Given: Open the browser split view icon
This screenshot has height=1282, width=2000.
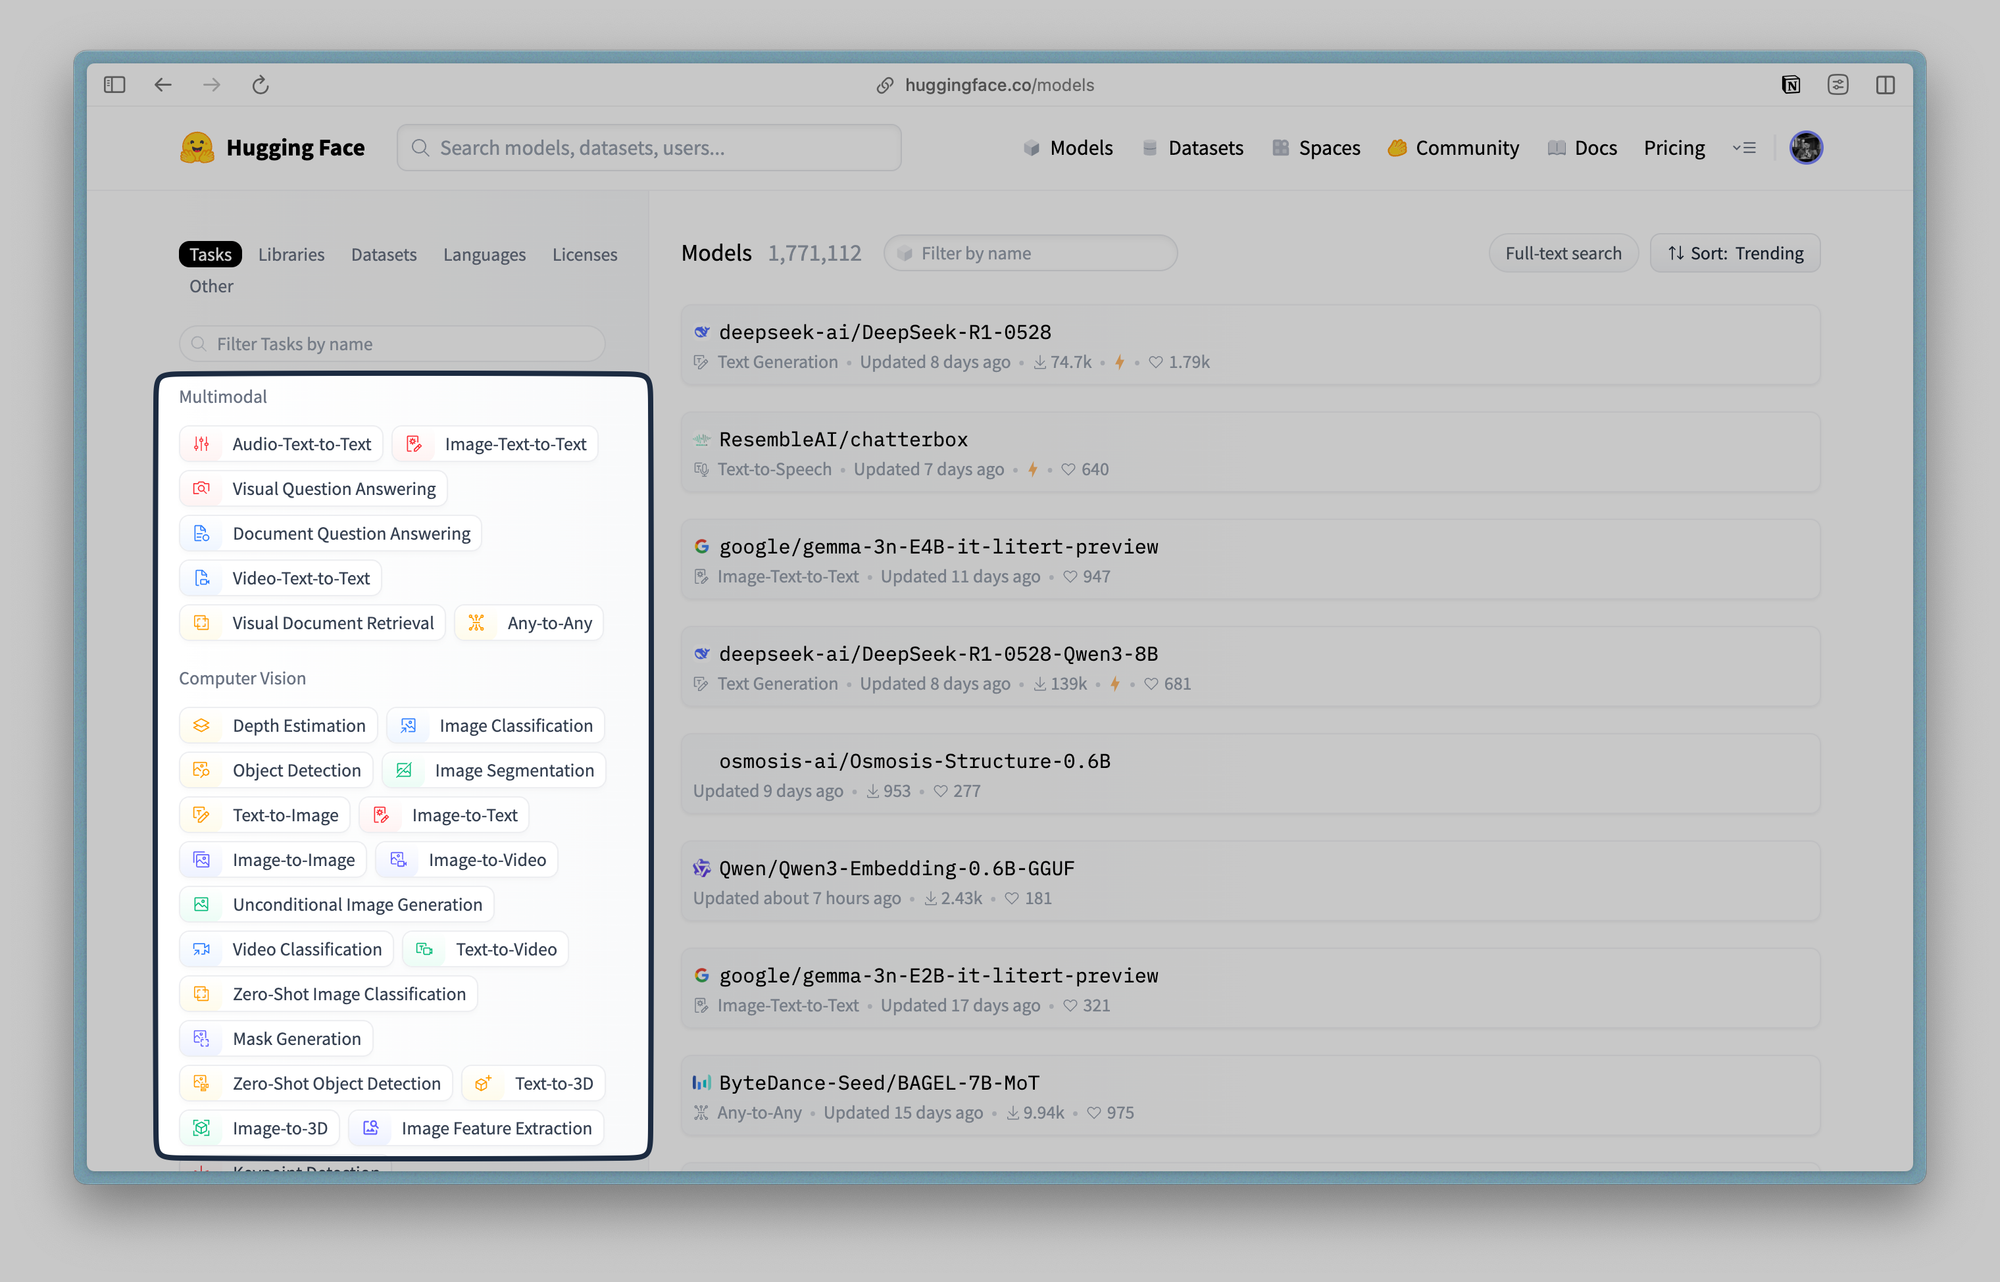Looking at the screenshot, I should click(1885, 85).
